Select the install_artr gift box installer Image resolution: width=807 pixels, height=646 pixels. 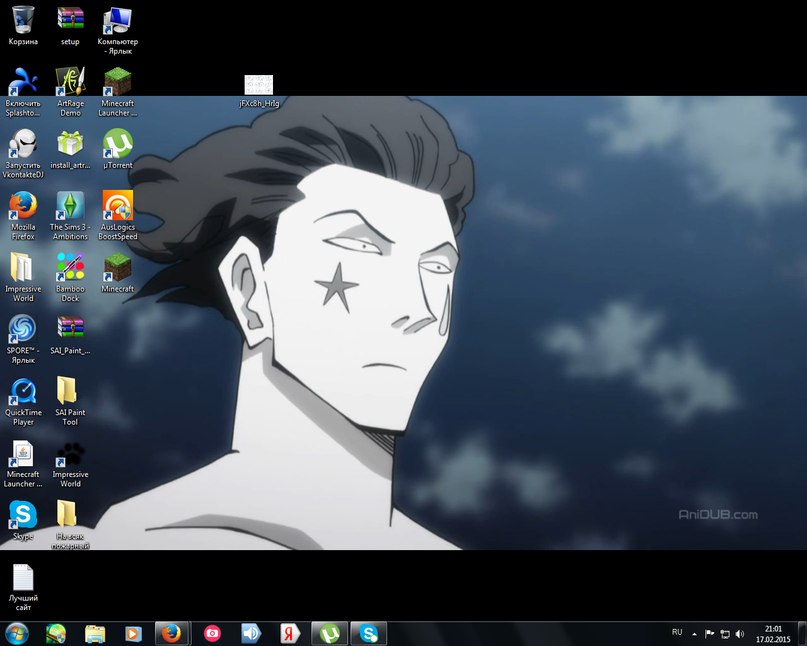(x=70, y=149)
